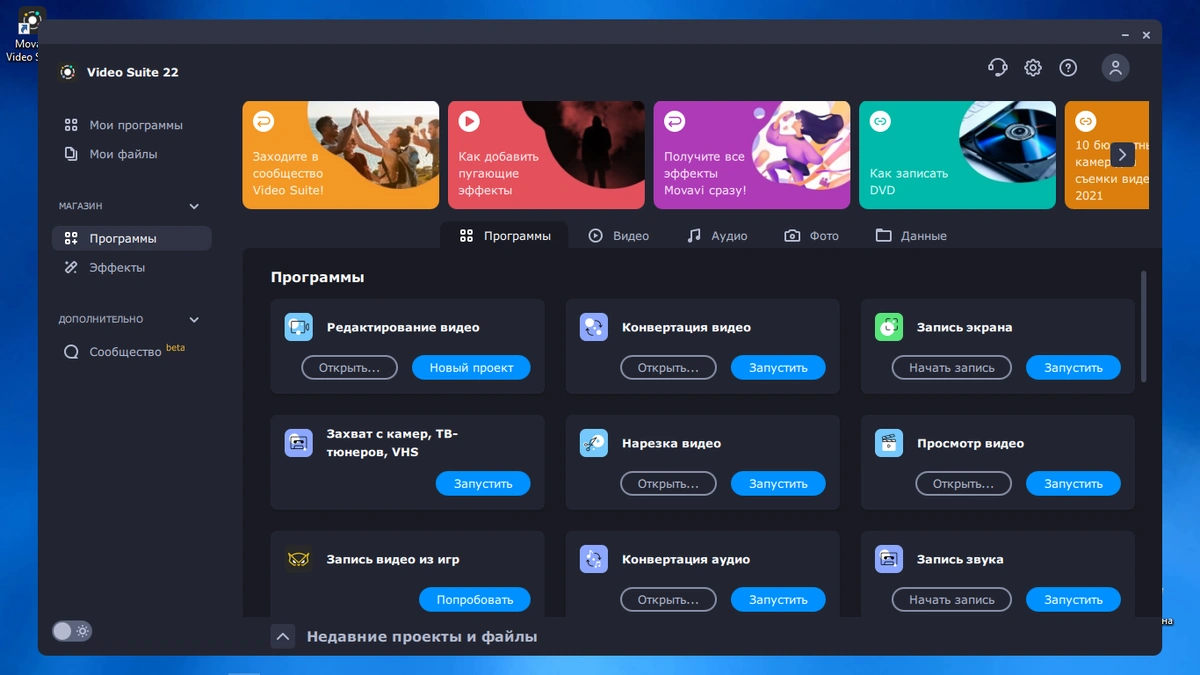Screen dimensions: 1200x675
Task: Open settings gear in header
Action: 1033,68
